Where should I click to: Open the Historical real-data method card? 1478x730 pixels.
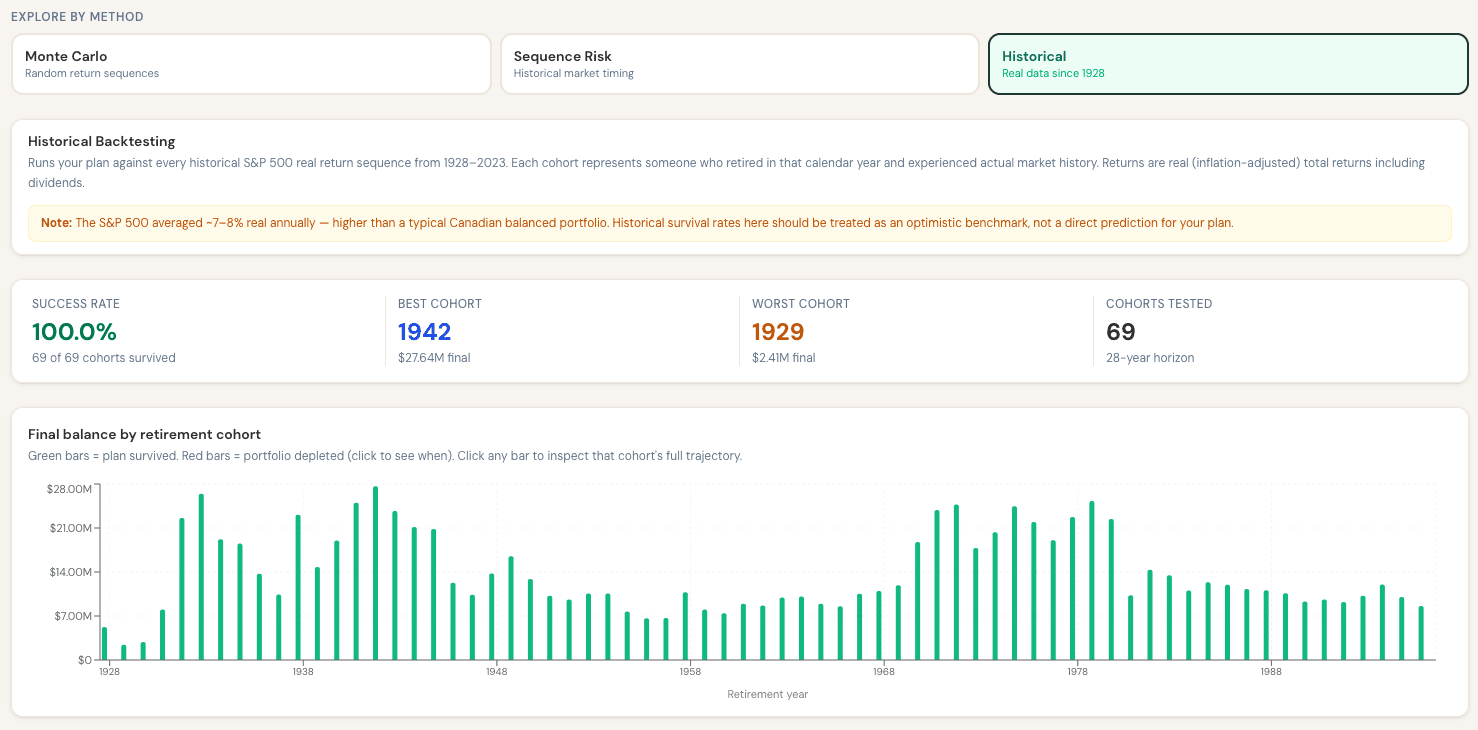click(x=1228, y=64)
